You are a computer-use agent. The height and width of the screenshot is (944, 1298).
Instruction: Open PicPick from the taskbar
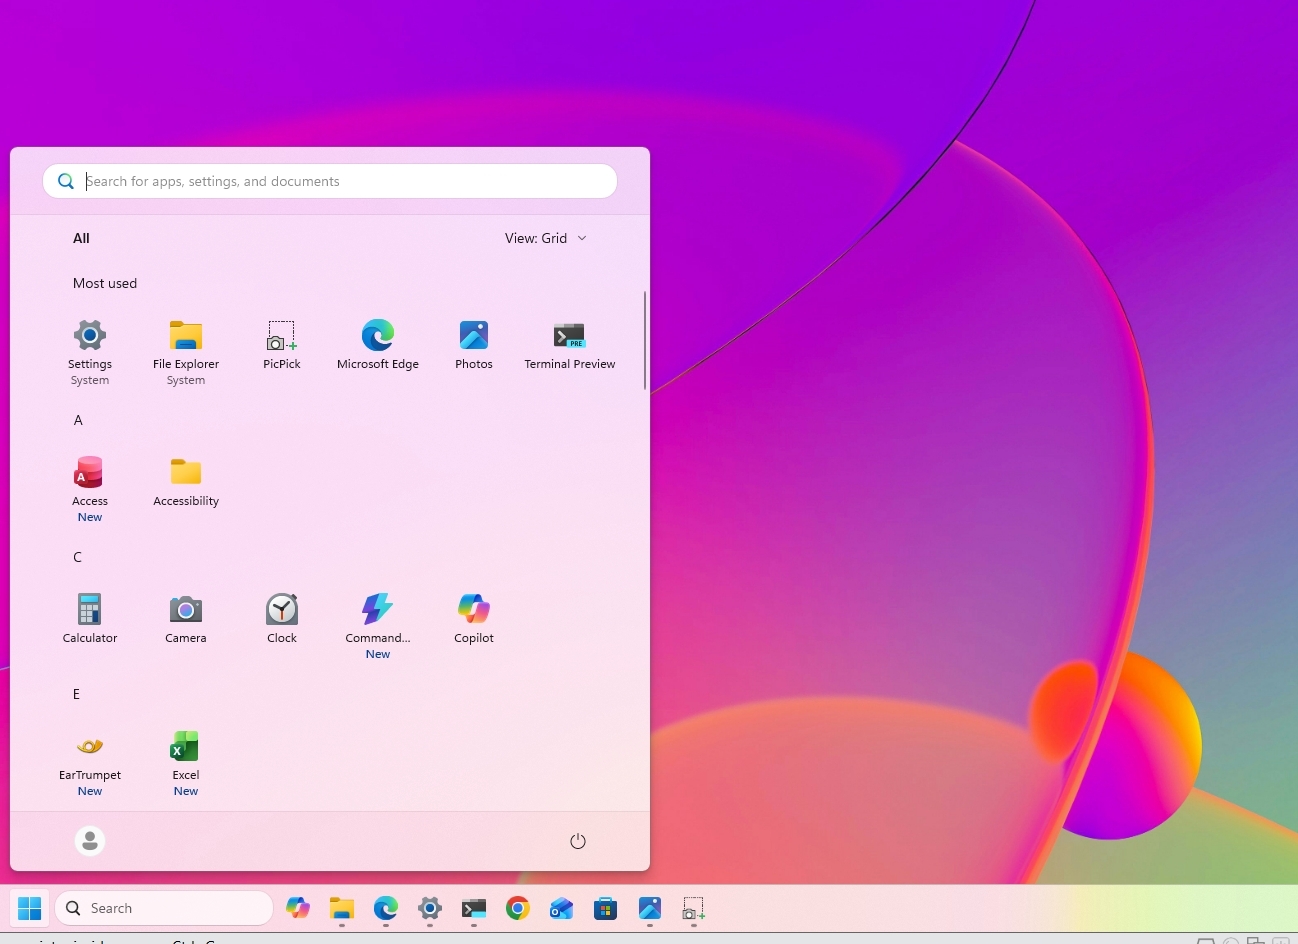click(694, 908)
